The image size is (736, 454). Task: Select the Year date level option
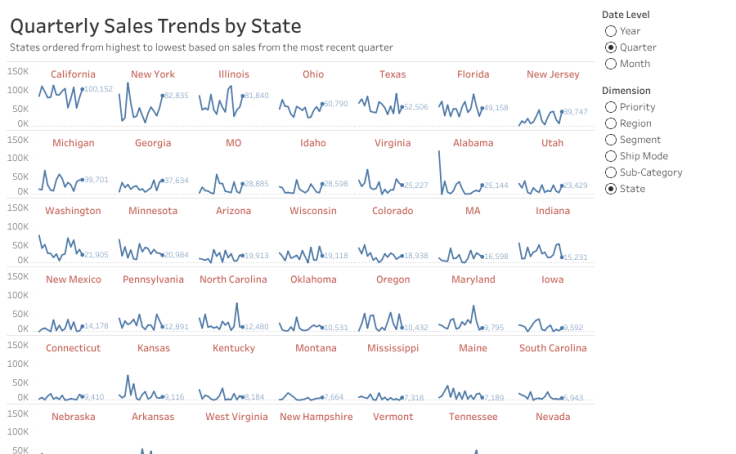pyautogui.click(x=610, y=31)
